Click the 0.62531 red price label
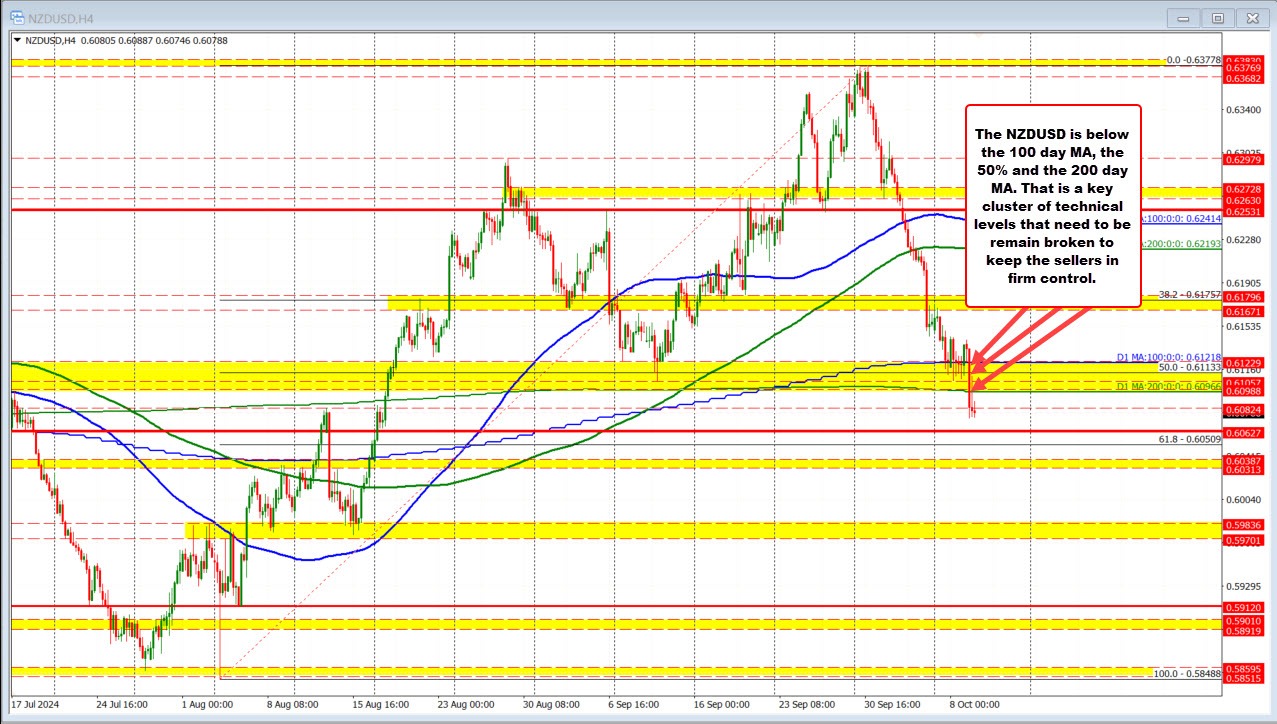The width and height of the screenshot is (1277, 724). [x=1243, y=211]
